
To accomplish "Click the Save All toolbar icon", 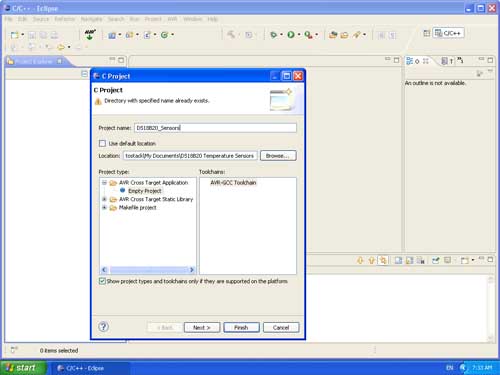I will pos(43,35).
